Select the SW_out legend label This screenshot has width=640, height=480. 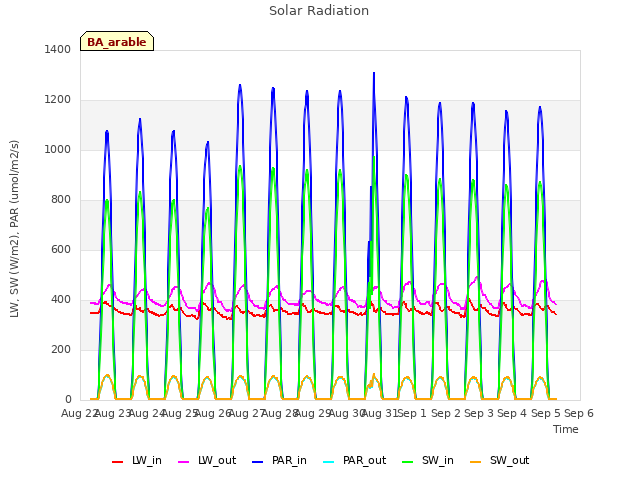509,460
